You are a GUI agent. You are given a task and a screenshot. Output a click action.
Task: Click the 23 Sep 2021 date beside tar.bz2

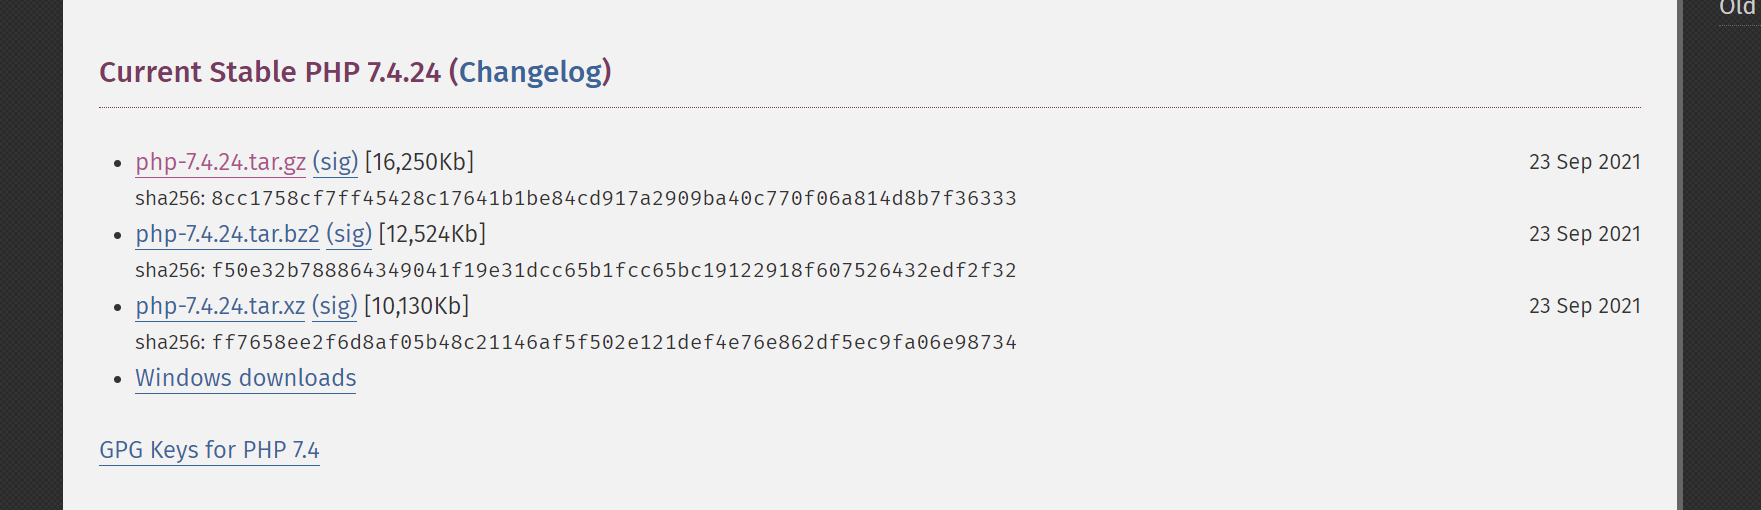1585,234
